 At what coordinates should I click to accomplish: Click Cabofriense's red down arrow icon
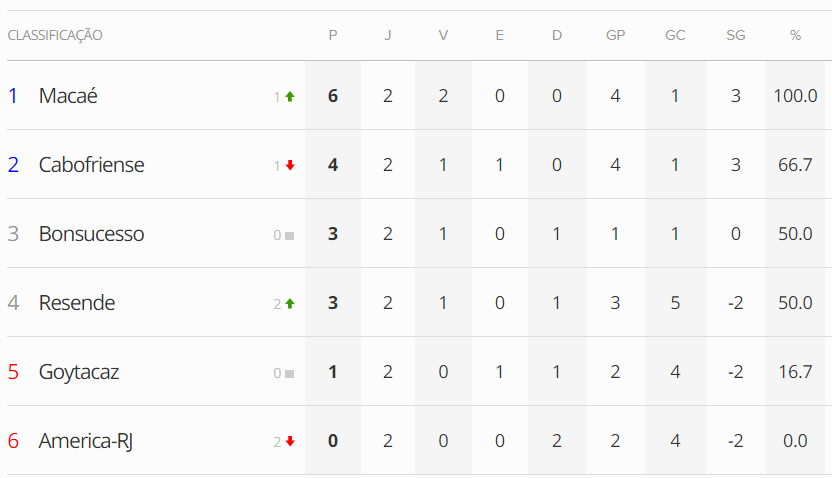(290, 166)
